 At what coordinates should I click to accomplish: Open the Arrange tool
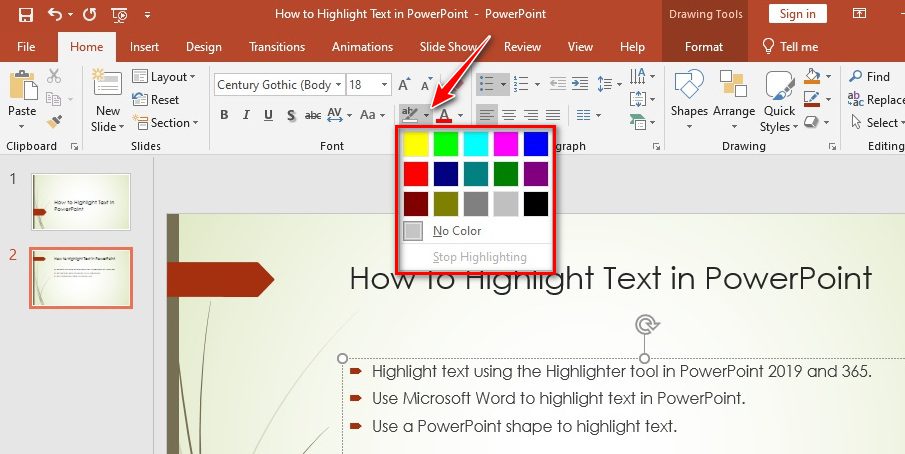pos(733,88)
